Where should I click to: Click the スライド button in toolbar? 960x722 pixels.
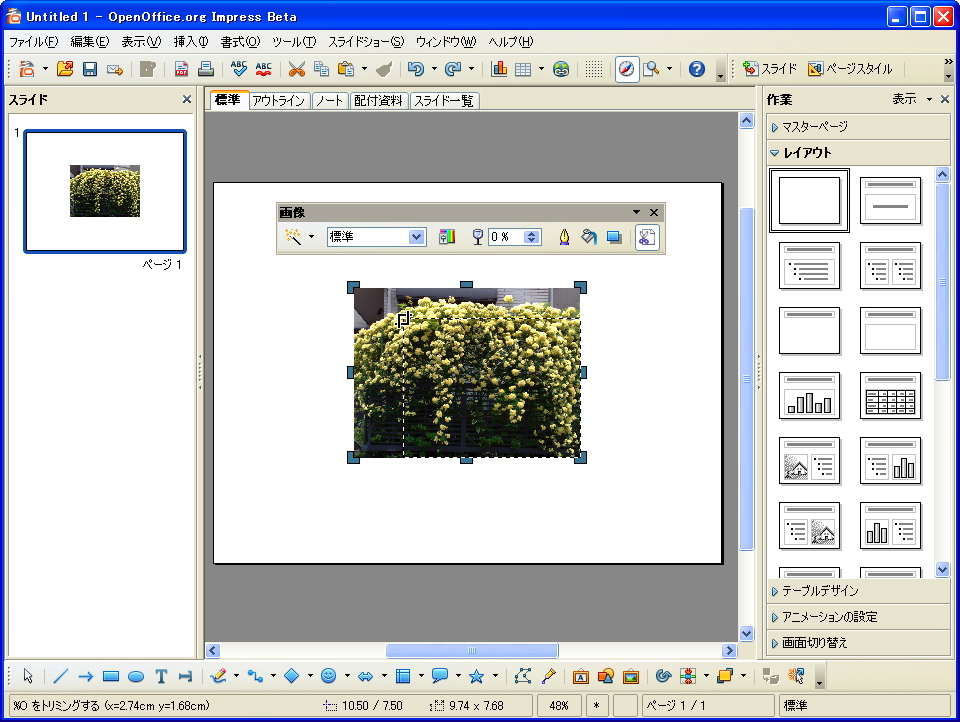[770, 69]
